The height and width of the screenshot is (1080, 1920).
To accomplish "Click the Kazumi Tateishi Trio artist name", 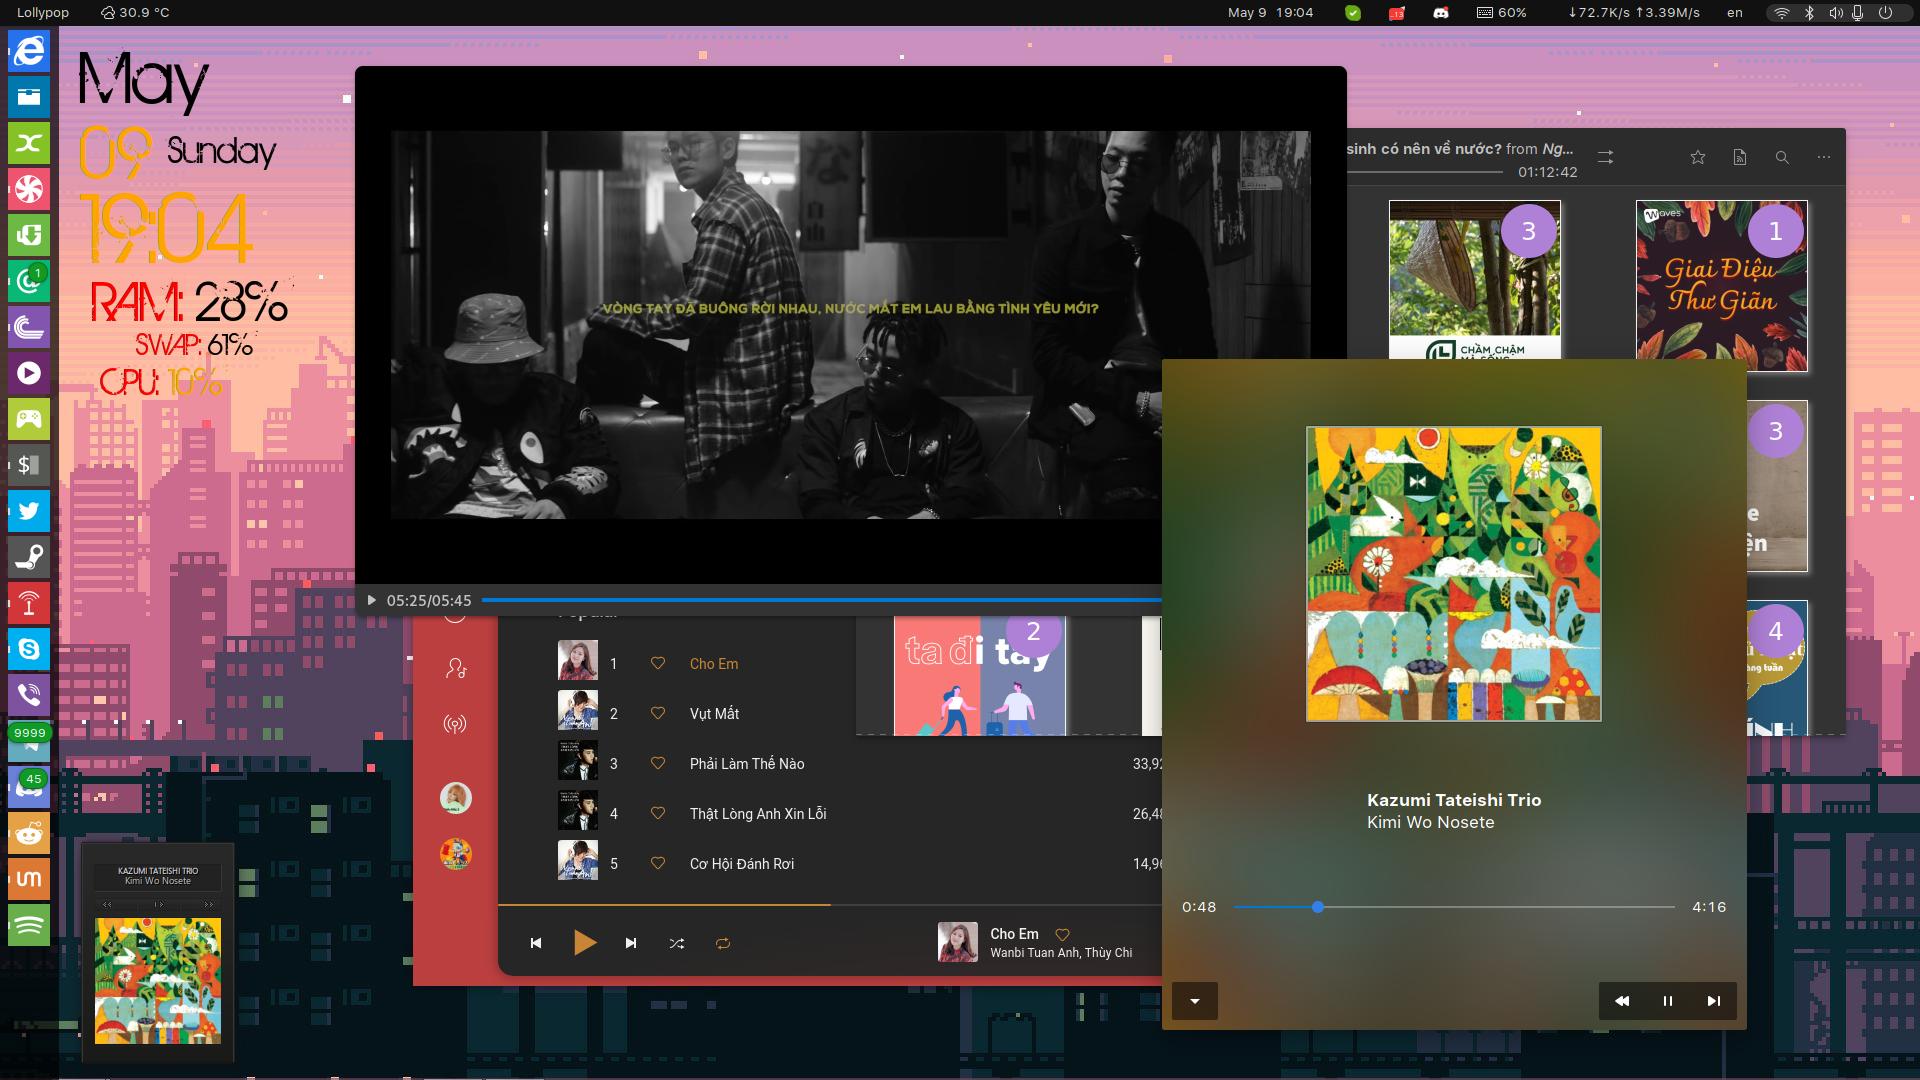I will tap(1454, 800).
